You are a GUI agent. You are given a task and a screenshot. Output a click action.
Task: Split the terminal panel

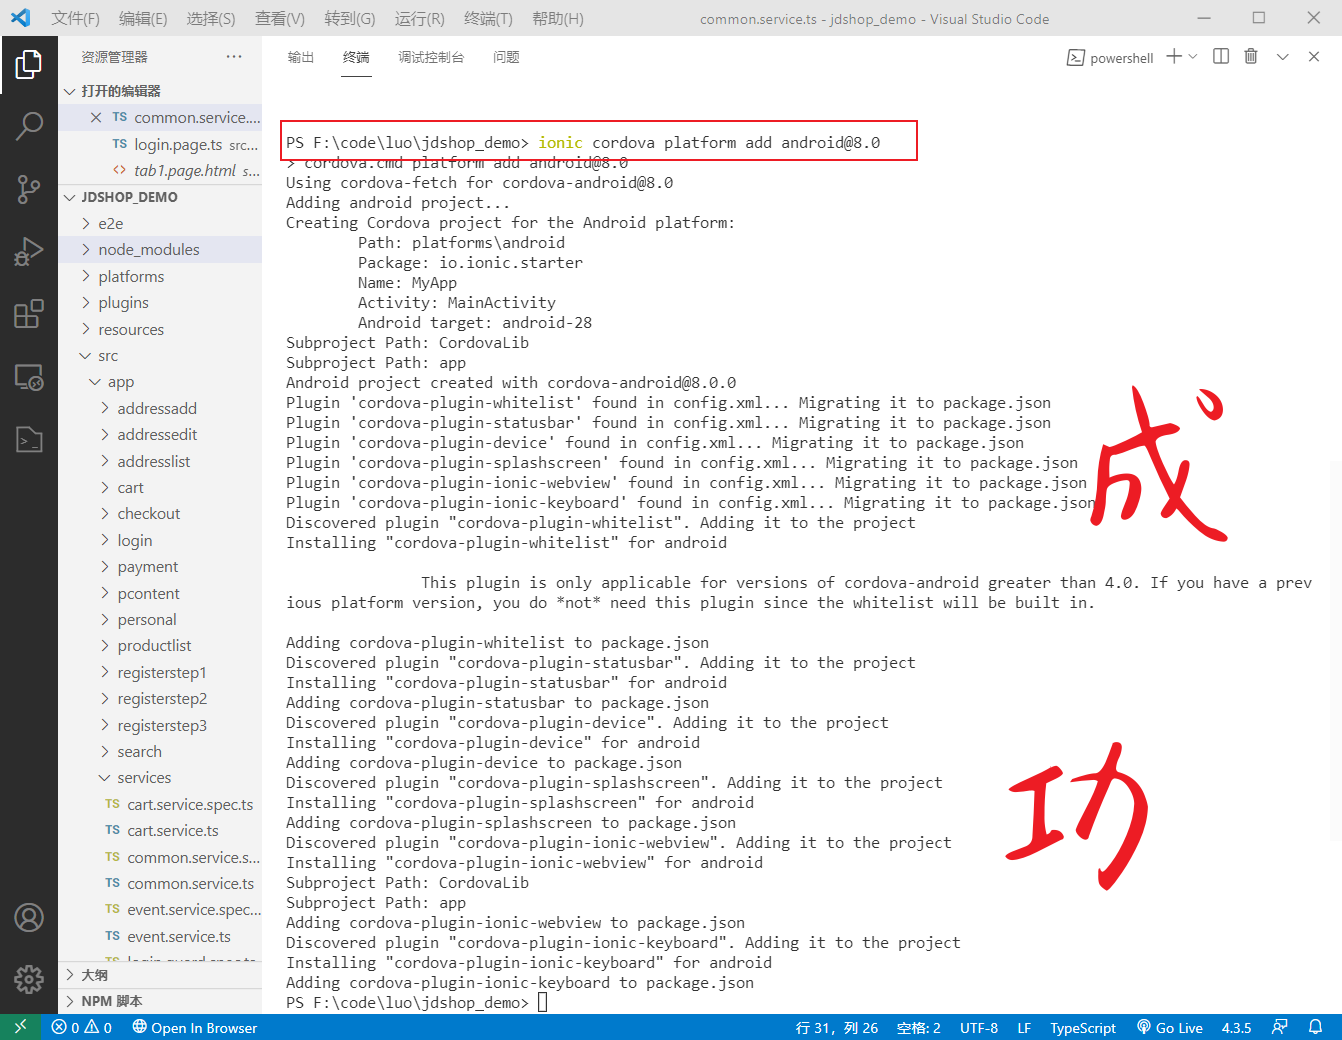[1221, 57]
